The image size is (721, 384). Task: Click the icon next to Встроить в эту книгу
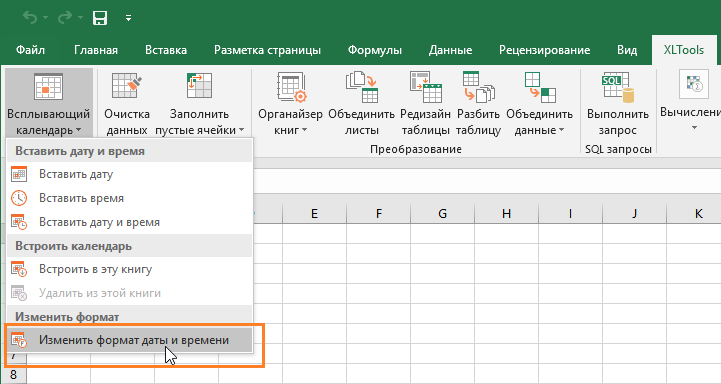click(19, 269)
